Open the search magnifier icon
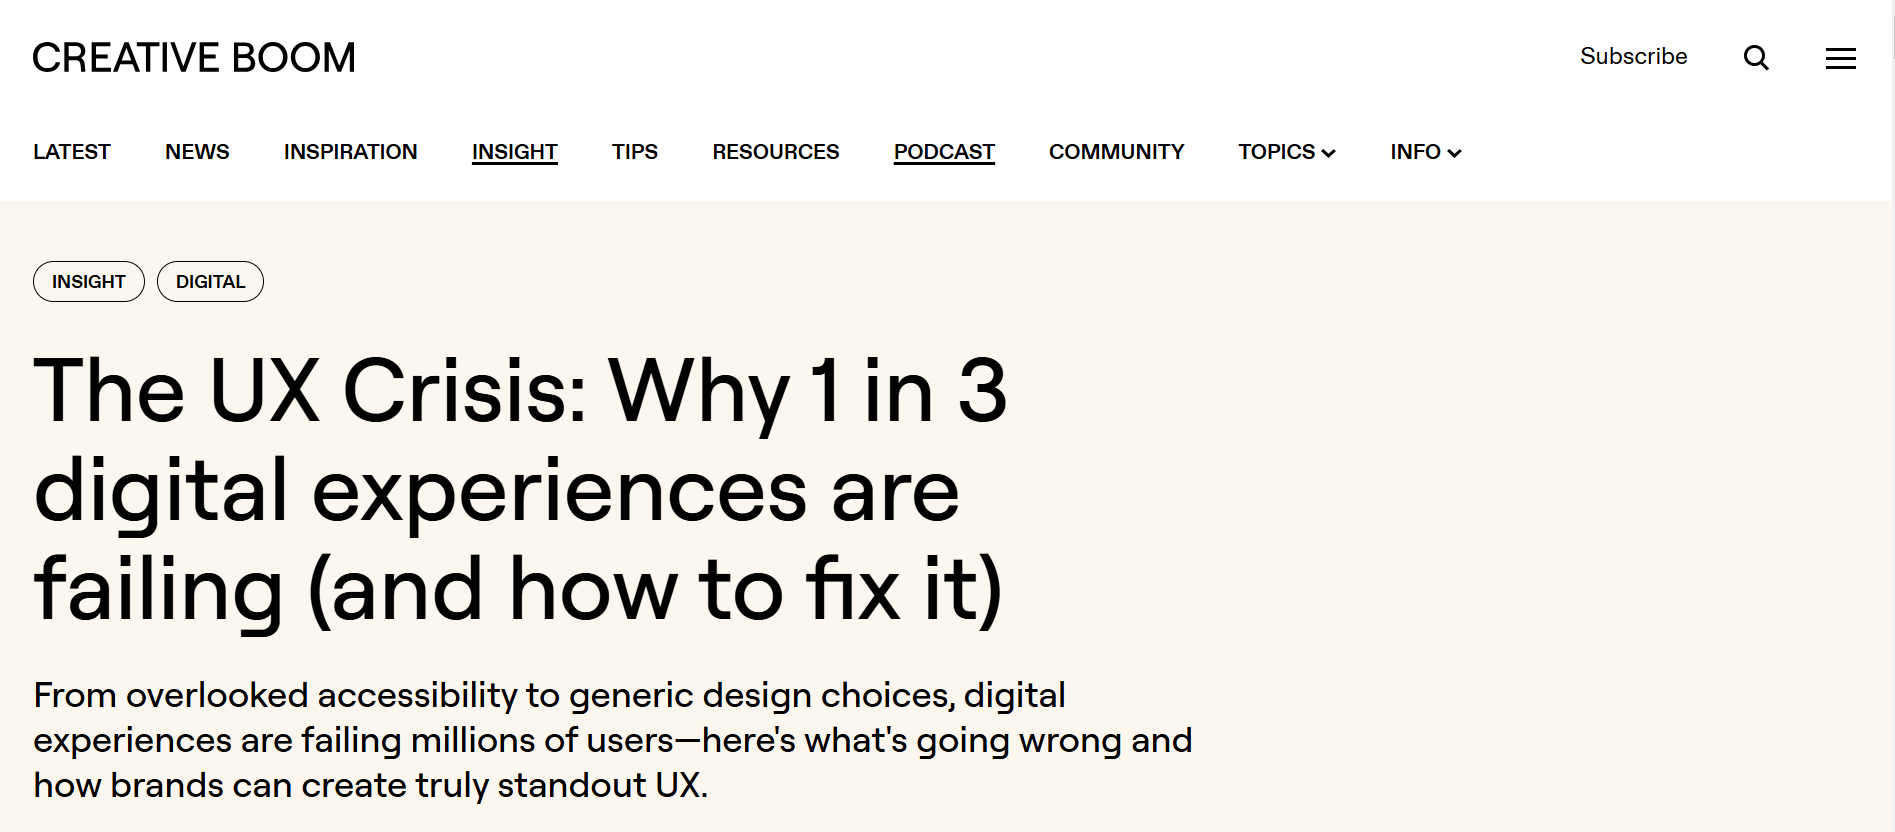Viewport: 1895px width, 832px height. click(x=1756, y=58)
